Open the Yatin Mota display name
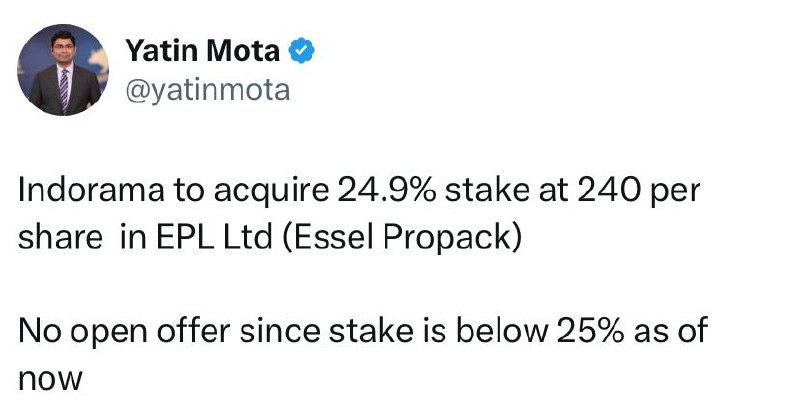The image size is (800, 410). click(203, 51)
